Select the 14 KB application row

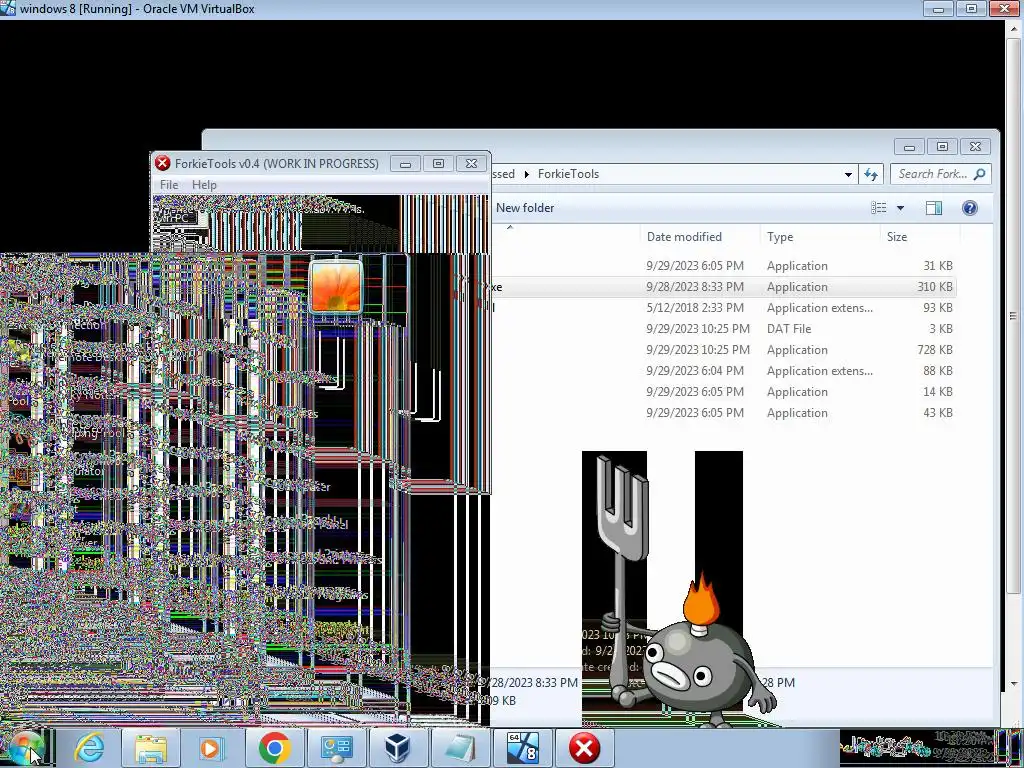(724, 392)
